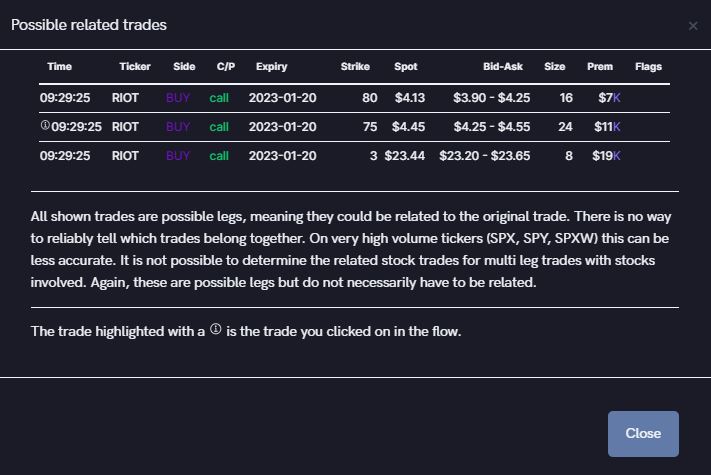Screen dimensions: 711x475
Task: Dismiss dialog with the X icon
Action: 693,26
